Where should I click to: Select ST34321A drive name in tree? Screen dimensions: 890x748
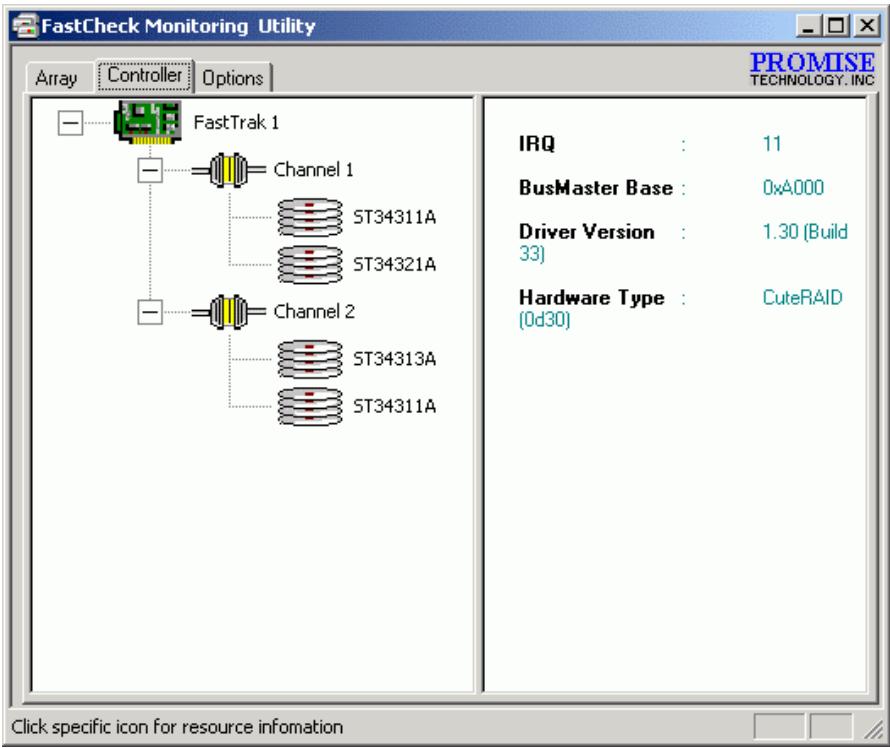(394, 264)
